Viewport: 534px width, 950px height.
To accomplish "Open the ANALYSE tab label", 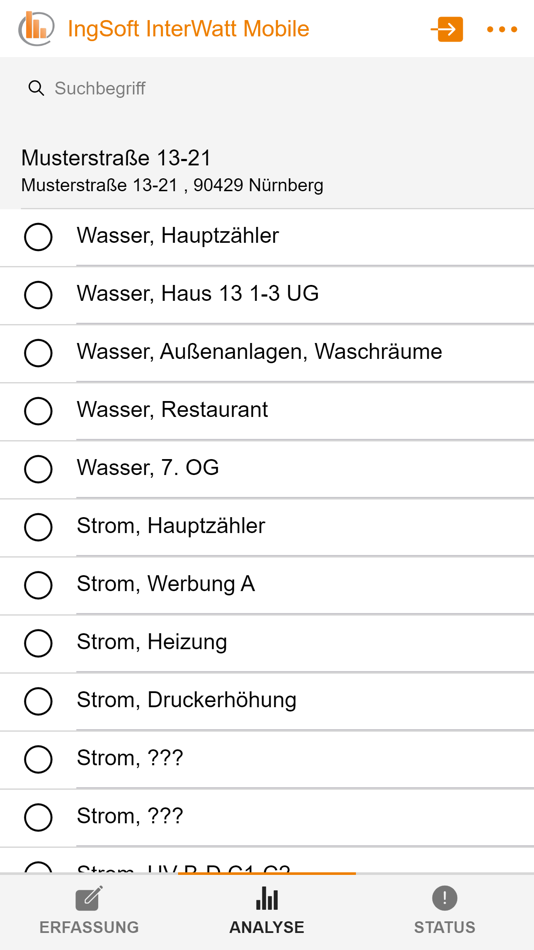I will pos(267,927).
